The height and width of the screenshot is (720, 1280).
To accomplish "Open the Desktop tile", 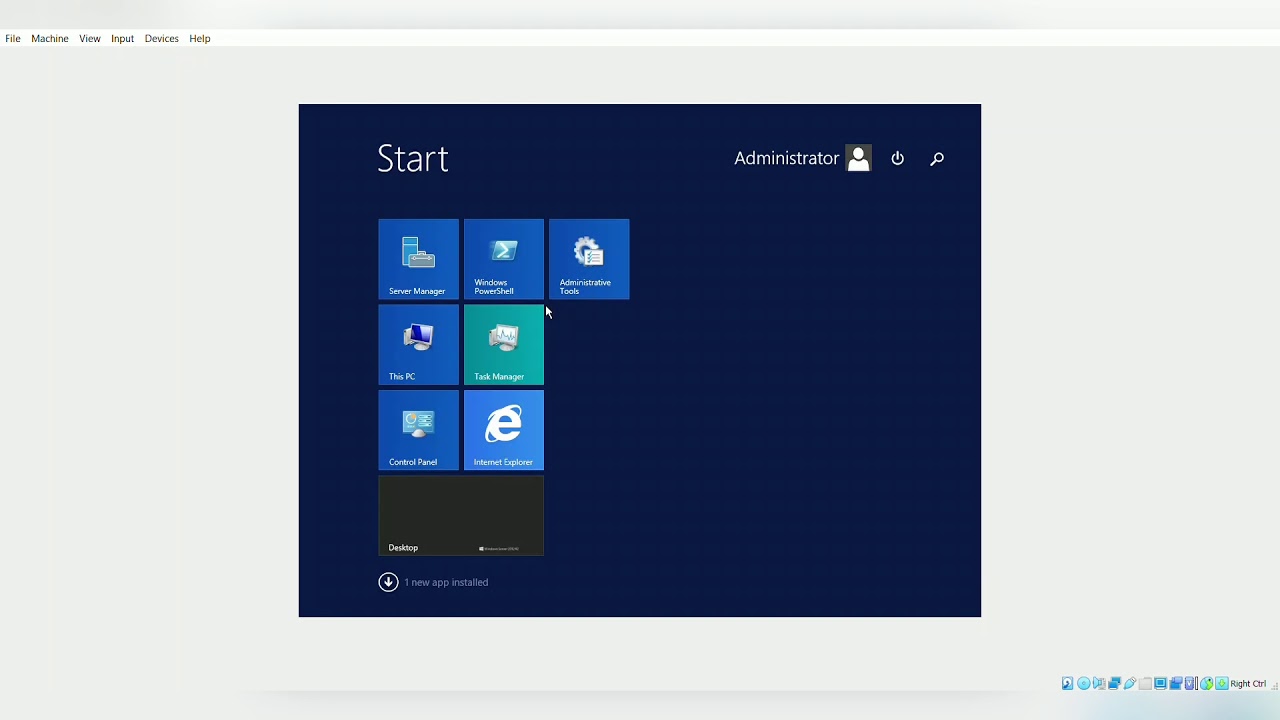I will coord(461,516).
